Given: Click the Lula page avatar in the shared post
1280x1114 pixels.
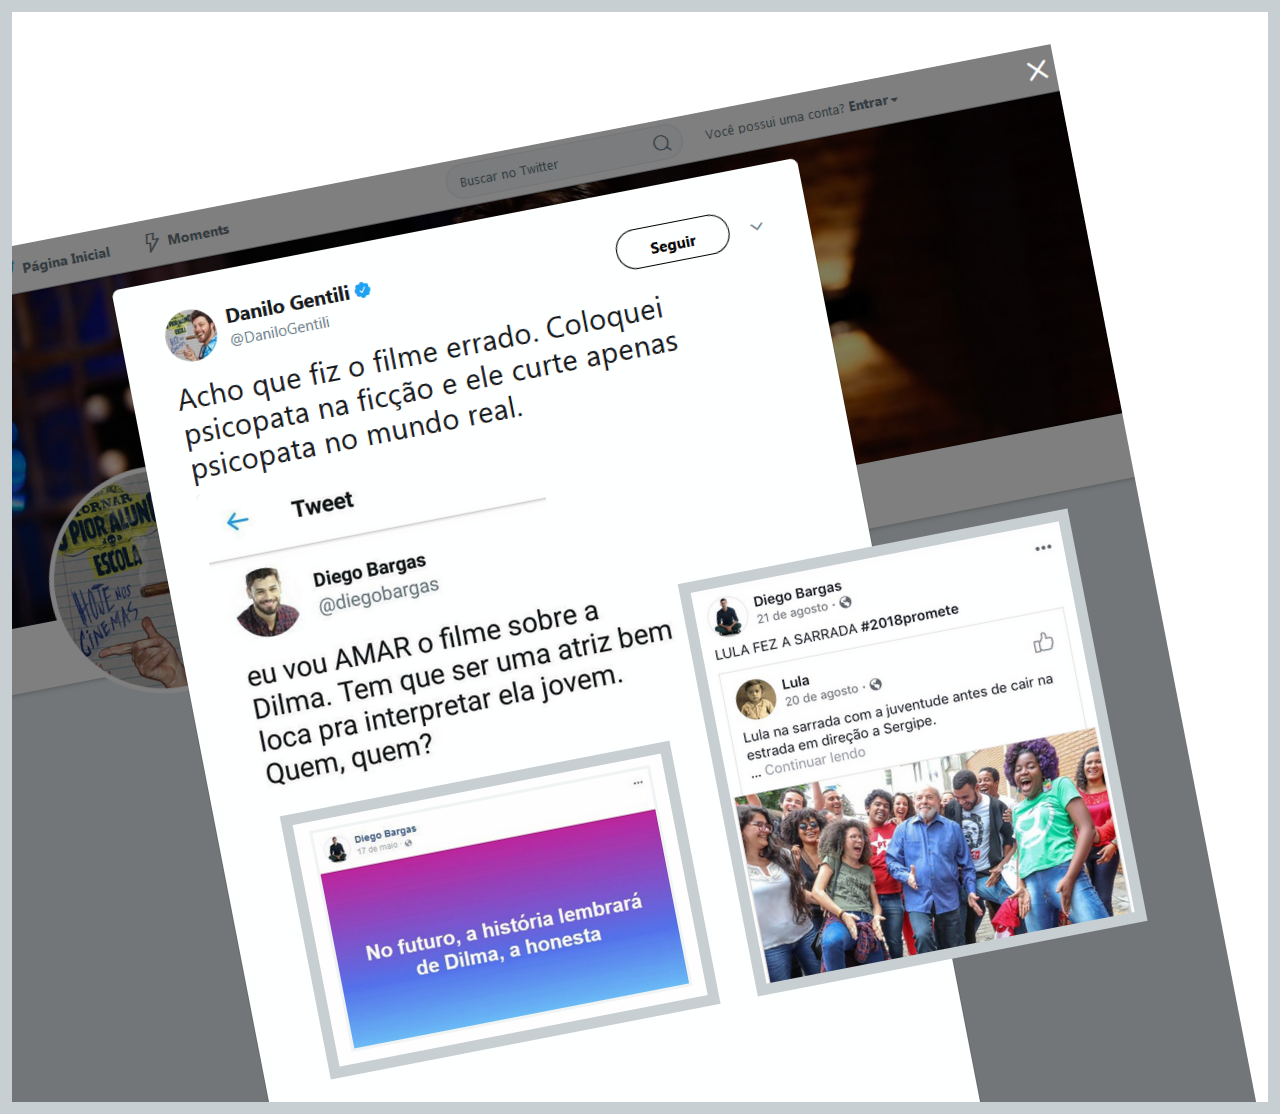Looking at the screenshot, I should point(757,698).
